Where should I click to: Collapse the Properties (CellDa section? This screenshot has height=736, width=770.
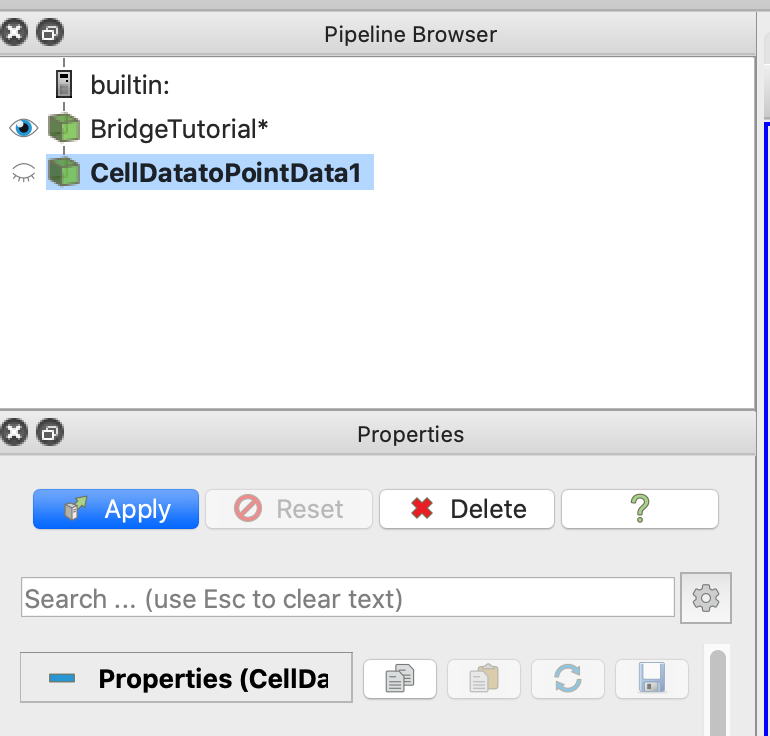[62, 679]
